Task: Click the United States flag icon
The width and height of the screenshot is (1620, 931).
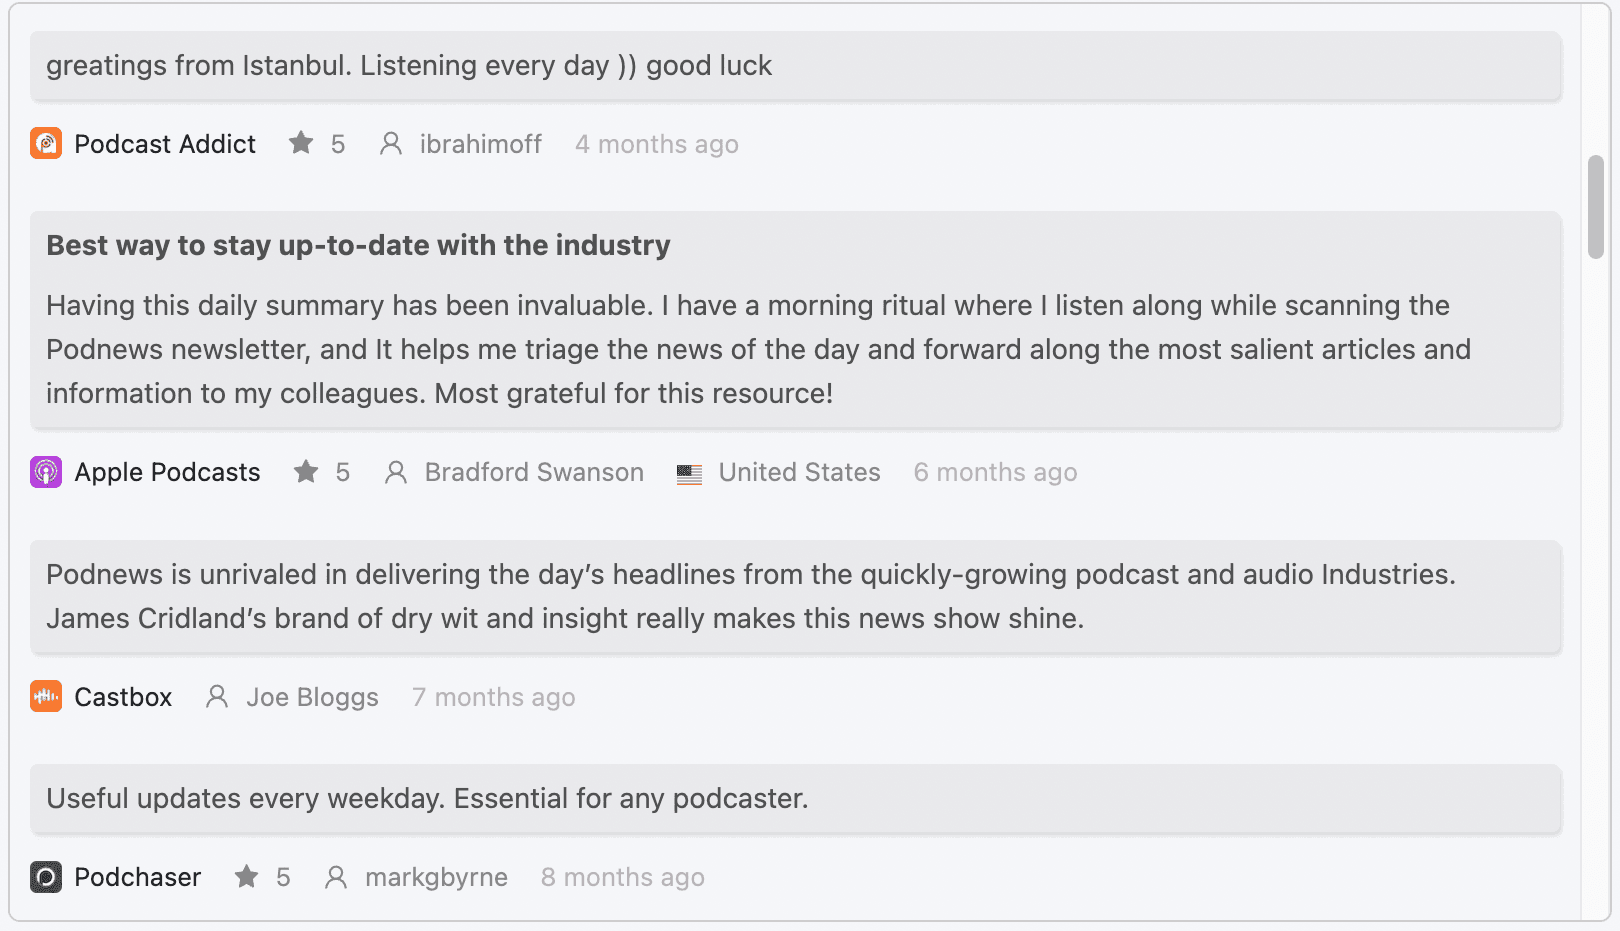Action: [x=689, y=472]
